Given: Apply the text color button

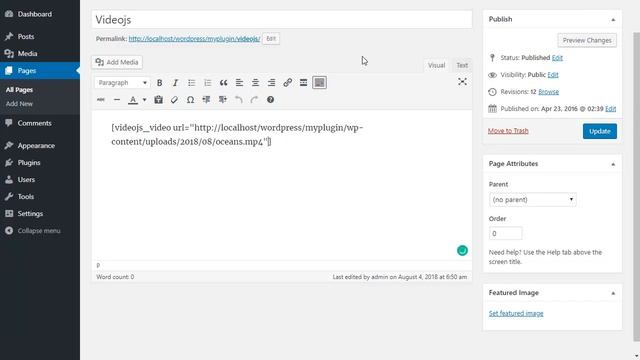Looking at the screenshot, I should click(x=133, y=100).
